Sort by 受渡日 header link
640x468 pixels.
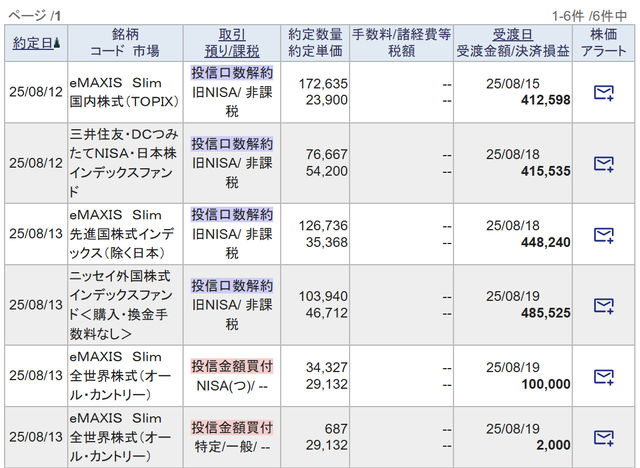513,35
